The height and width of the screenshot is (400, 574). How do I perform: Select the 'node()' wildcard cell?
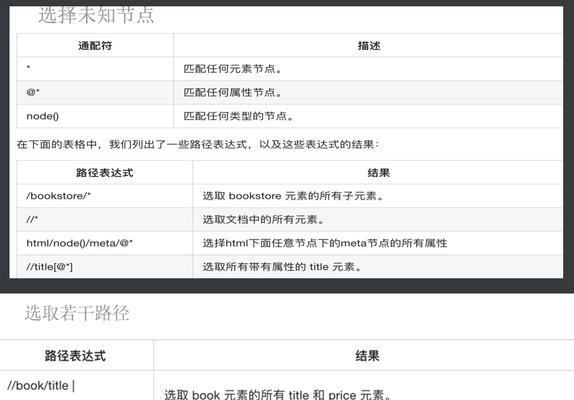point(95,116)
